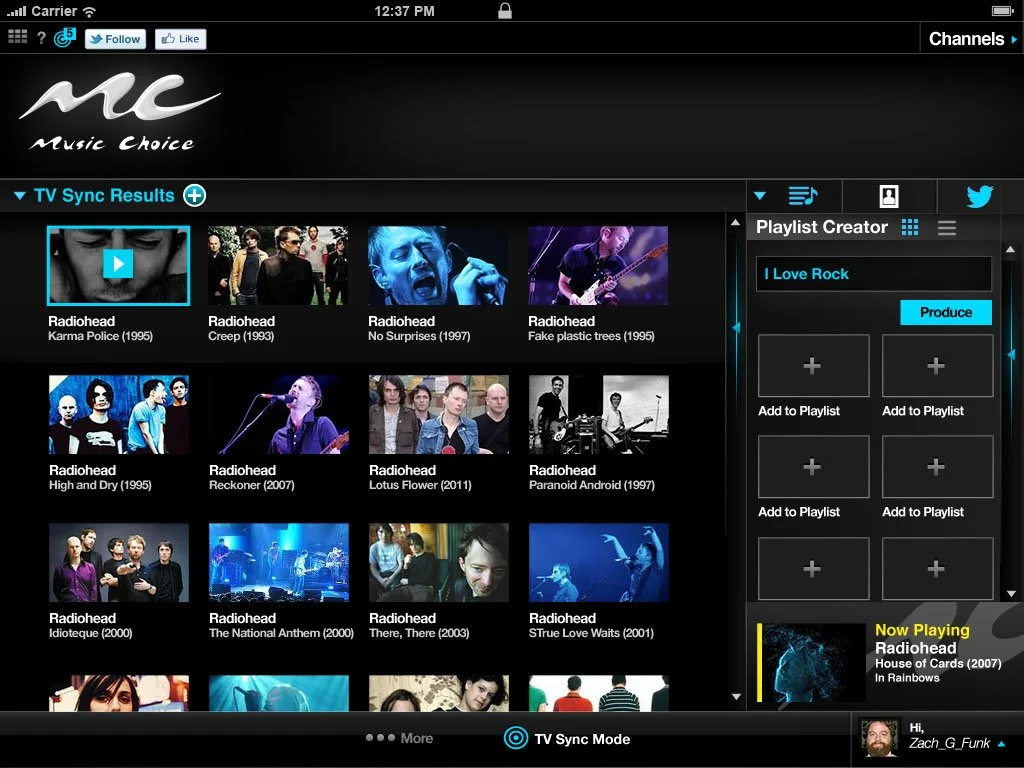Screen dimensions: 1024x768
Task: Select the Fake plastic trees (1995) thumbnail
Action: point(598,265)
